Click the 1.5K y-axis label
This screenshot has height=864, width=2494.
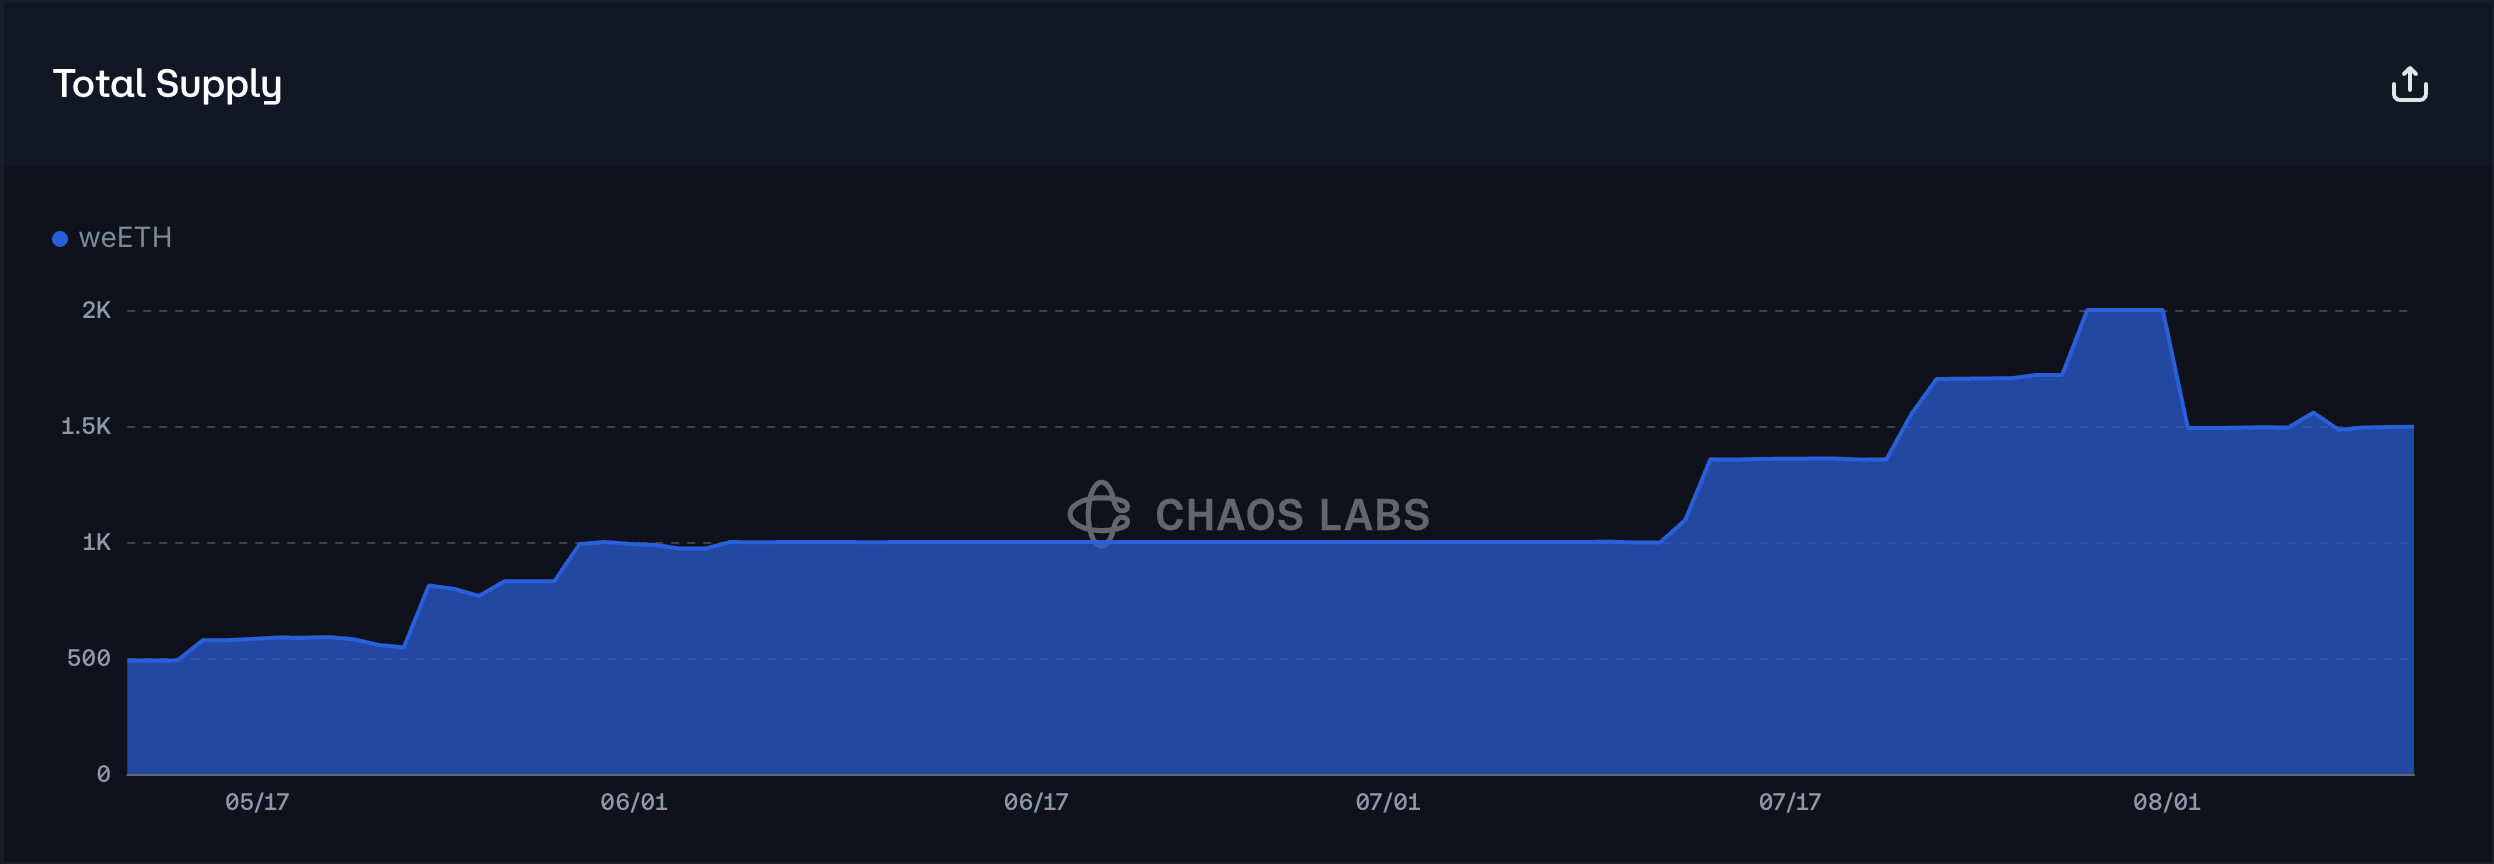(86, 427)
